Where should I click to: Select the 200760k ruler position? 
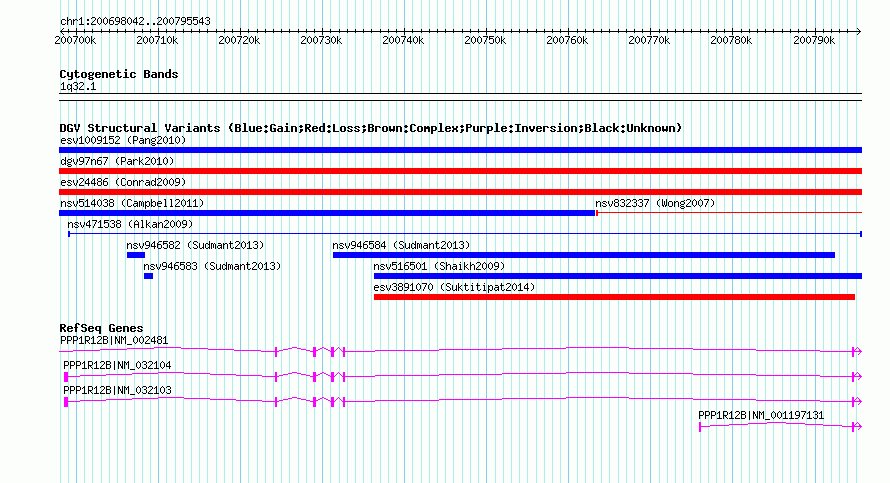point(567,40)
